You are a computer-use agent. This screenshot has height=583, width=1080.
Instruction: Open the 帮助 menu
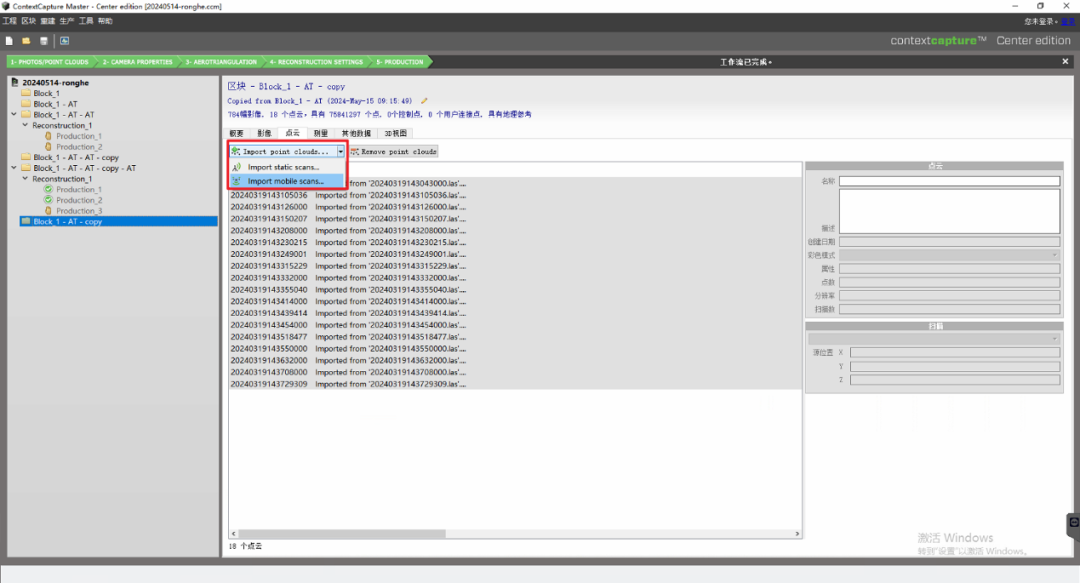(x=105, y=21)
